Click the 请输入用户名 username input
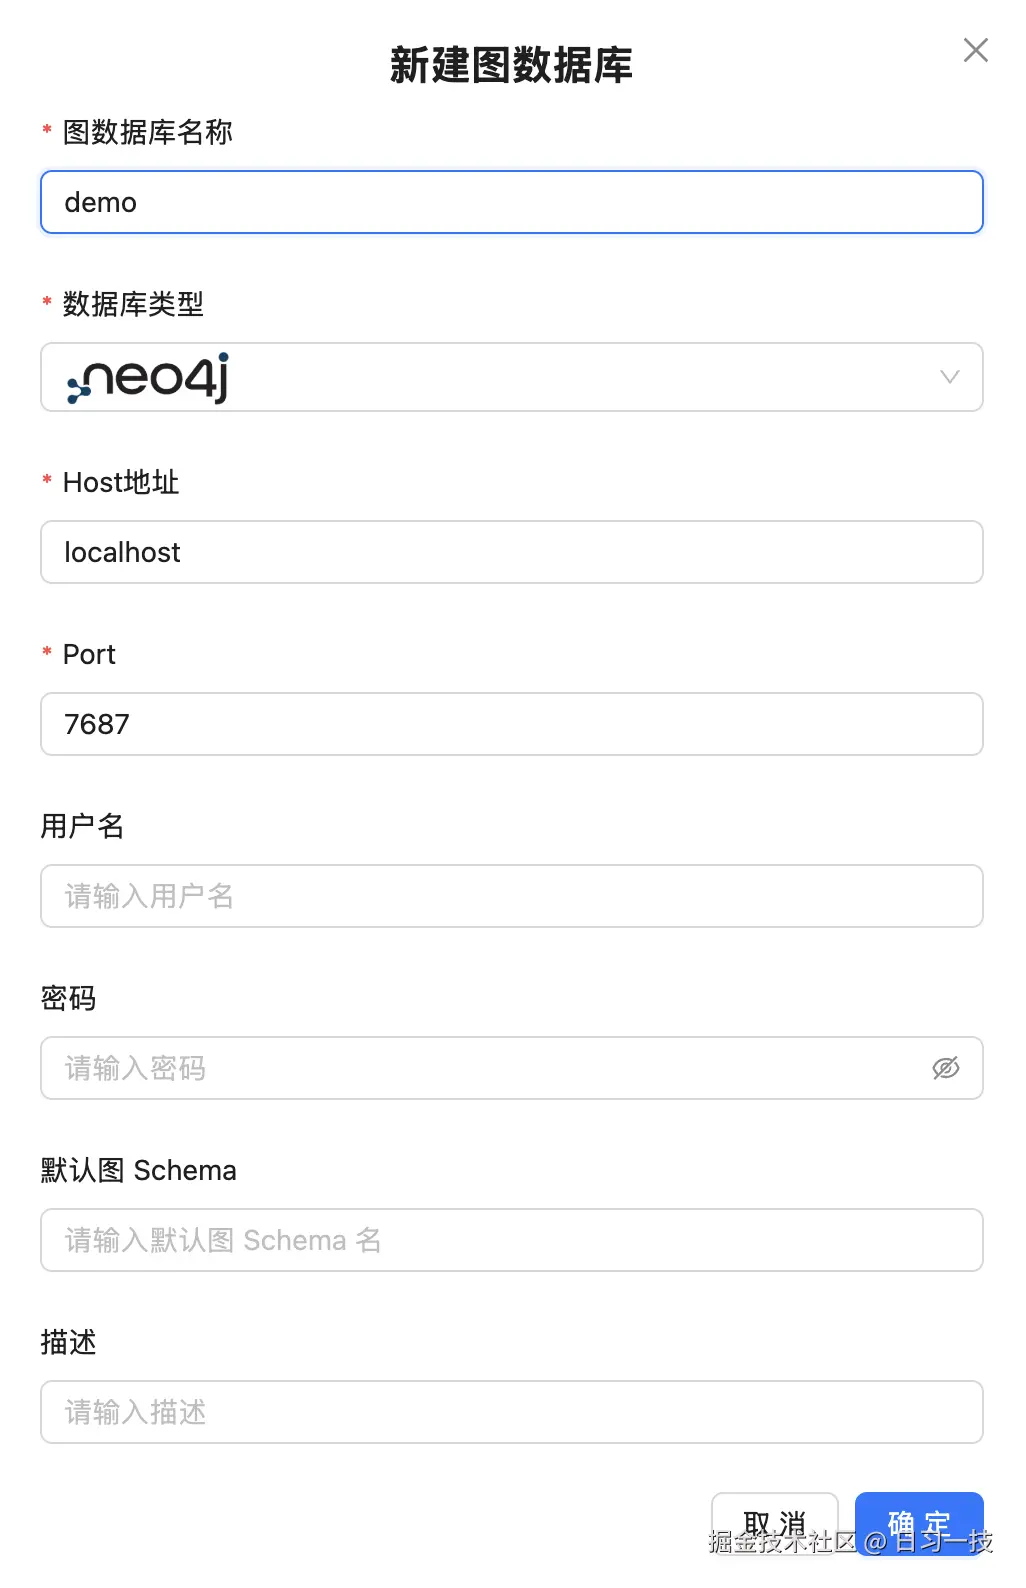Image resolution: width=1026 pixels, height=1588 pixels. [x=511, y=896]
